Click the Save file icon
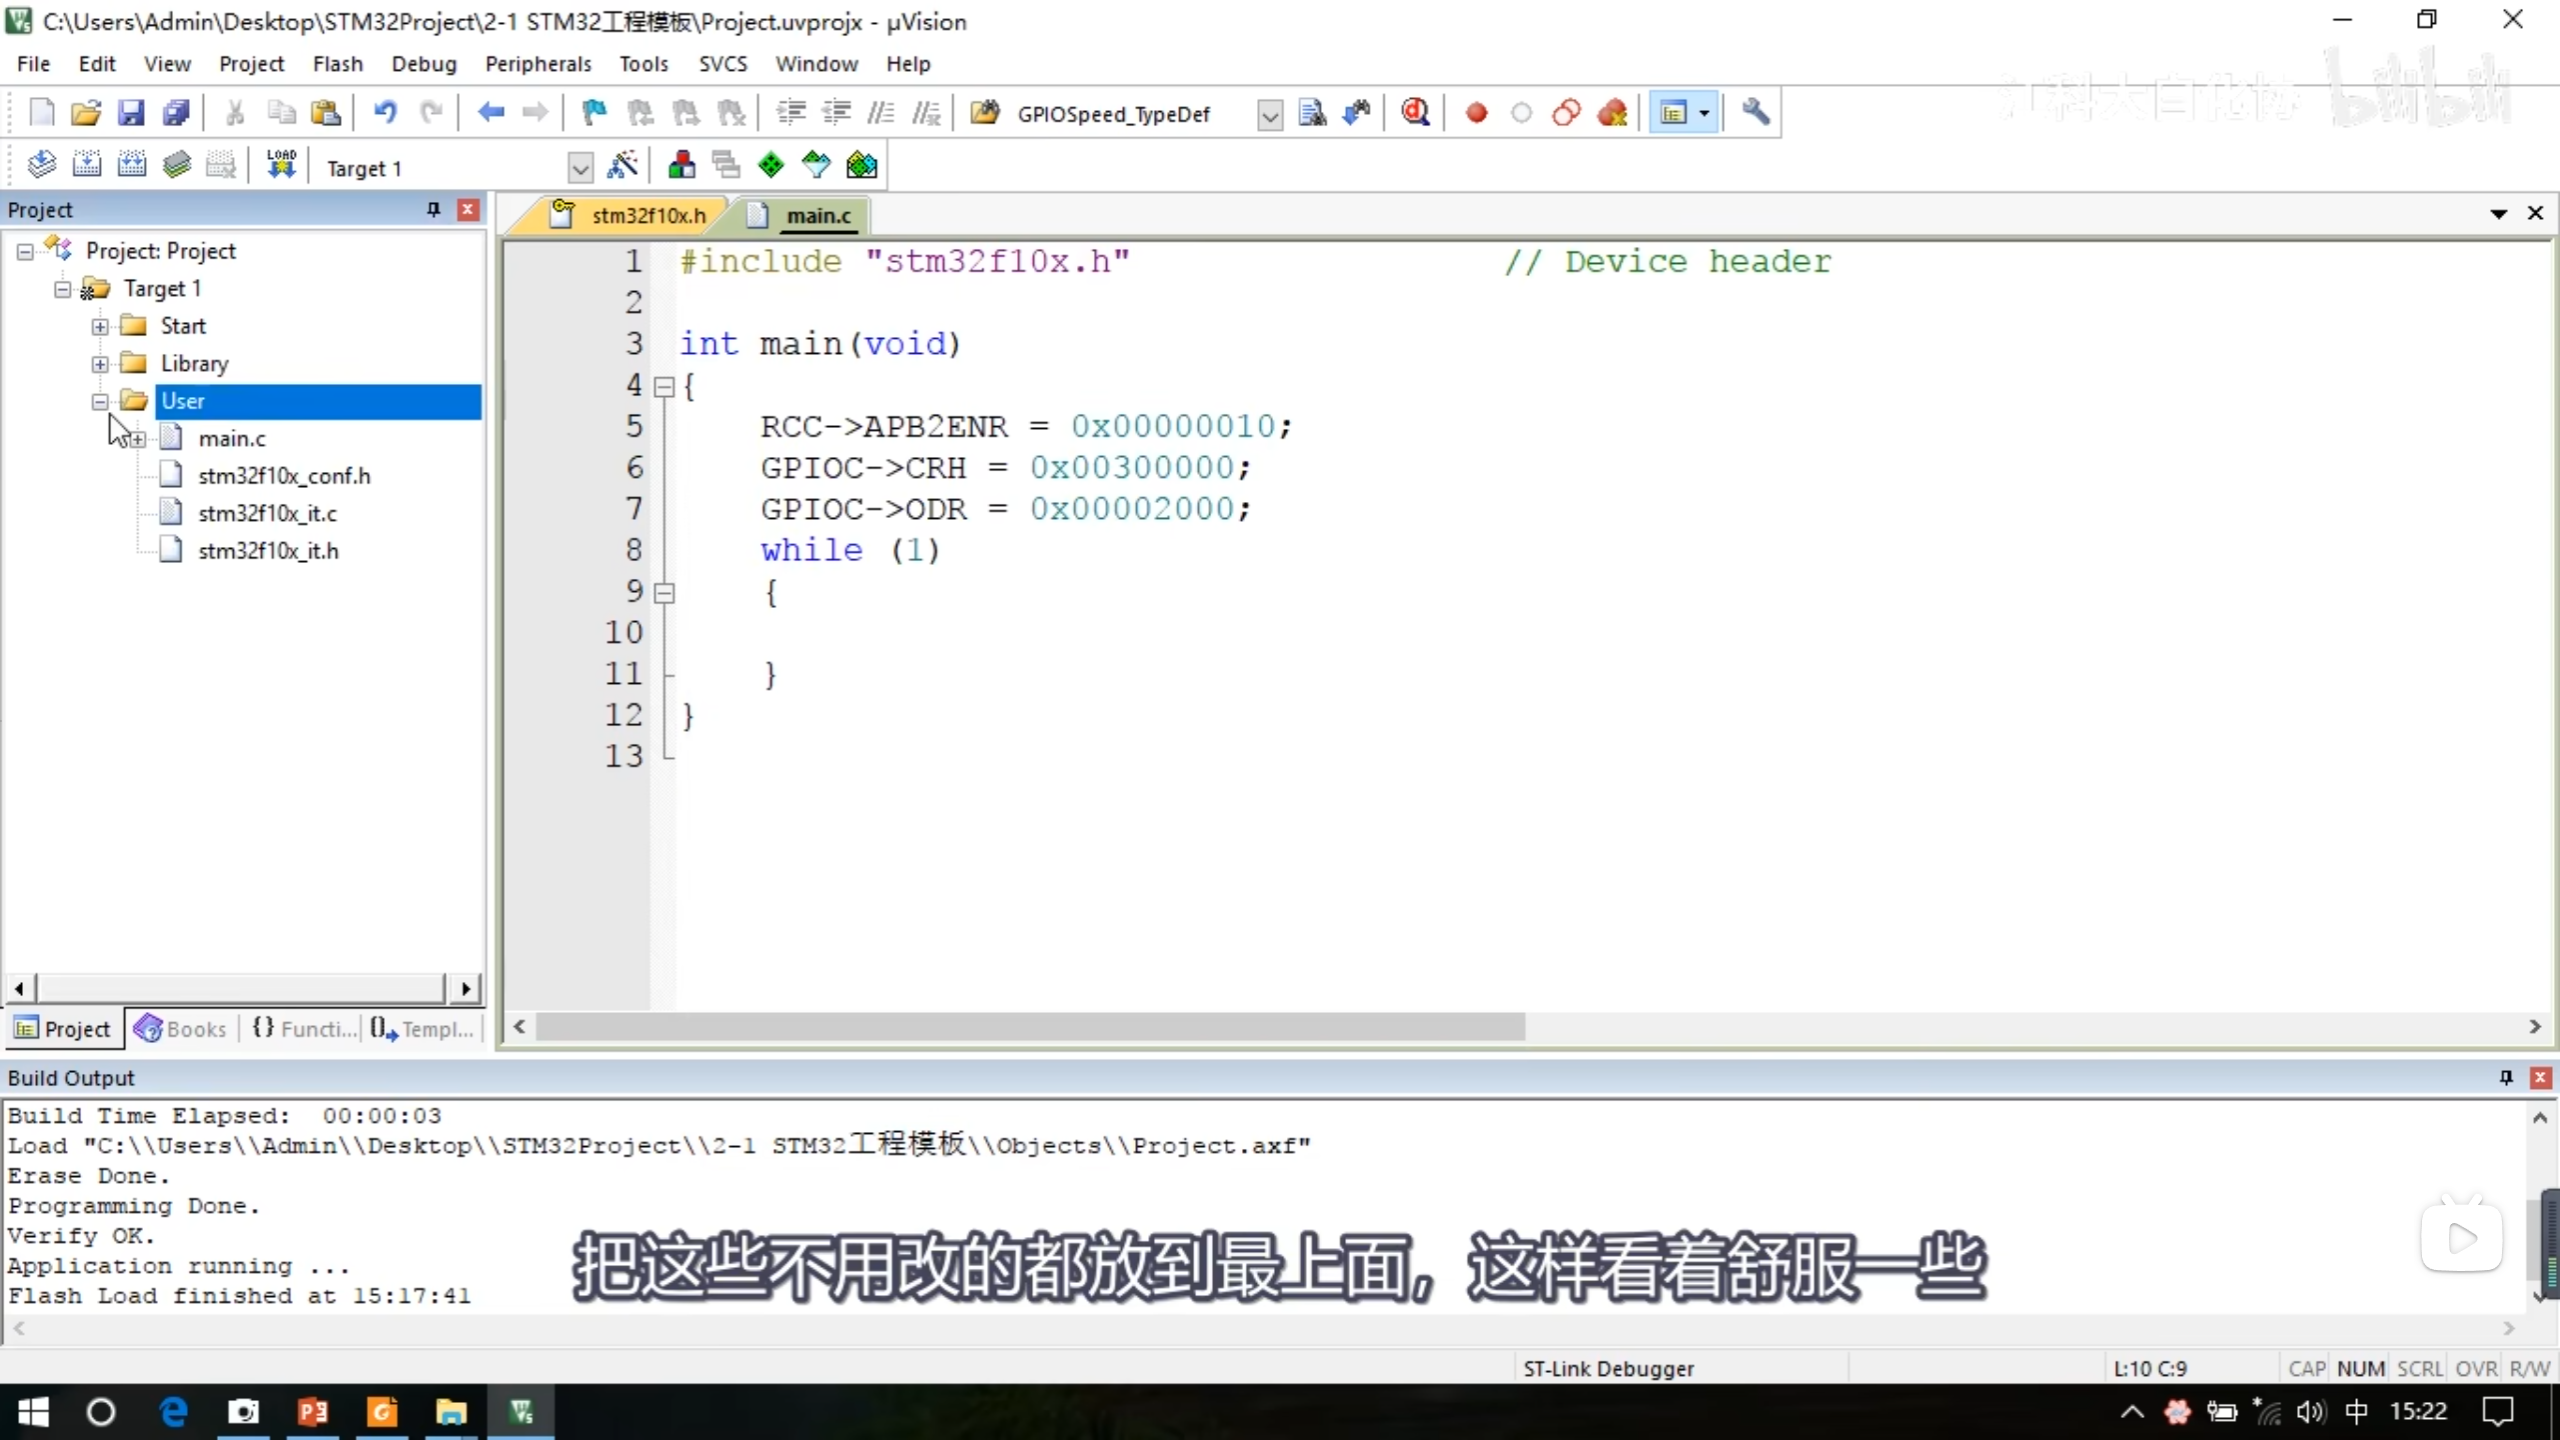2560x1440 pixels. pyautogui.click(x=131, y=113)
